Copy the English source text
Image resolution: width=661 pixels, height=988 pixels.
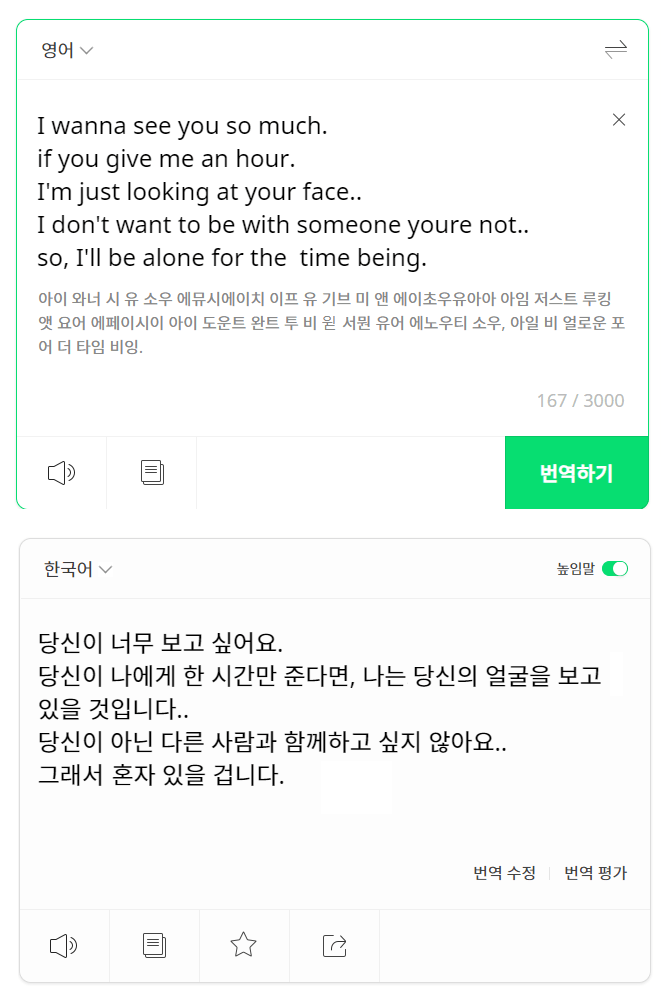(x=152, y=473)
